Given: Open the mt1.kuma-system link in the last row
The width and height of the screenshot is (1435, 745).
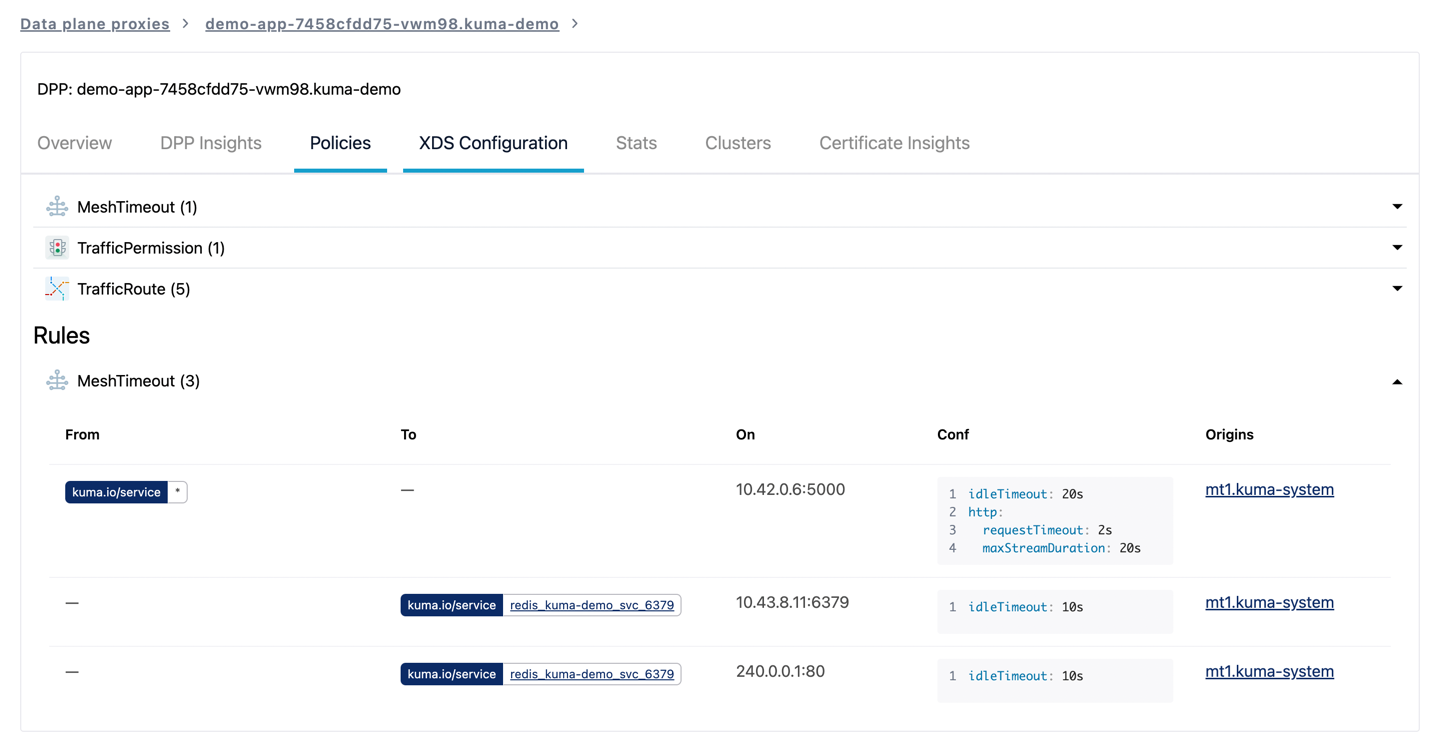Looking at the screenshot, I should tap(1269, 671).
